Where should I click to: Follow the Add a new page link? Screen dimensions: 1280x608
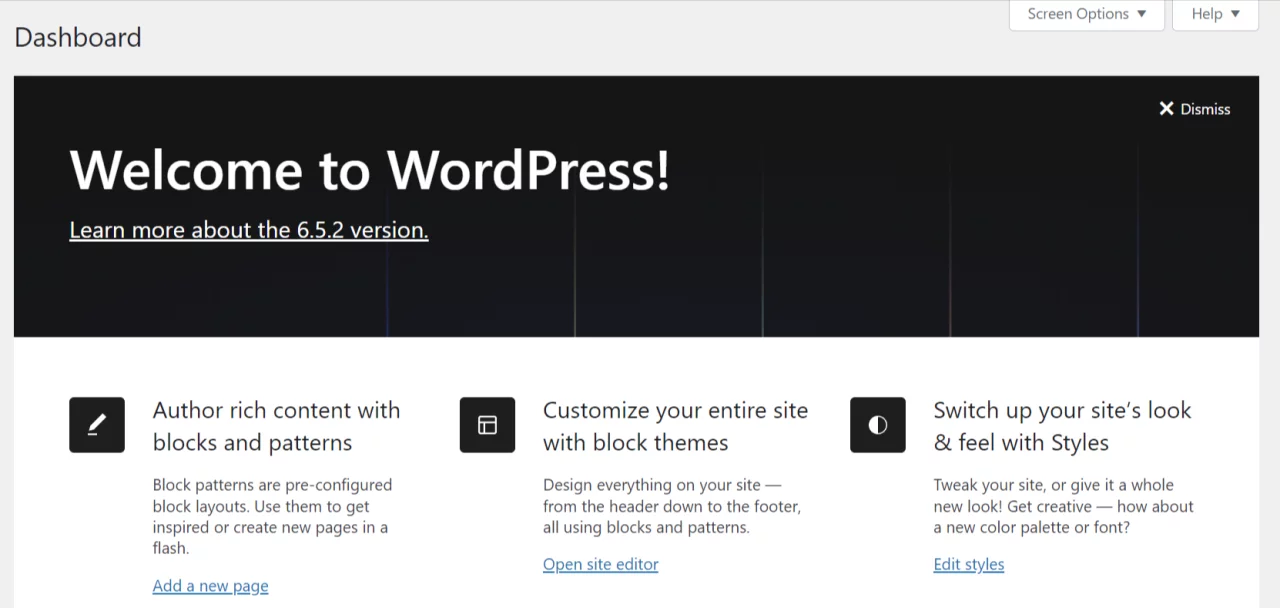pyautogui.click(x=210, y=586)
